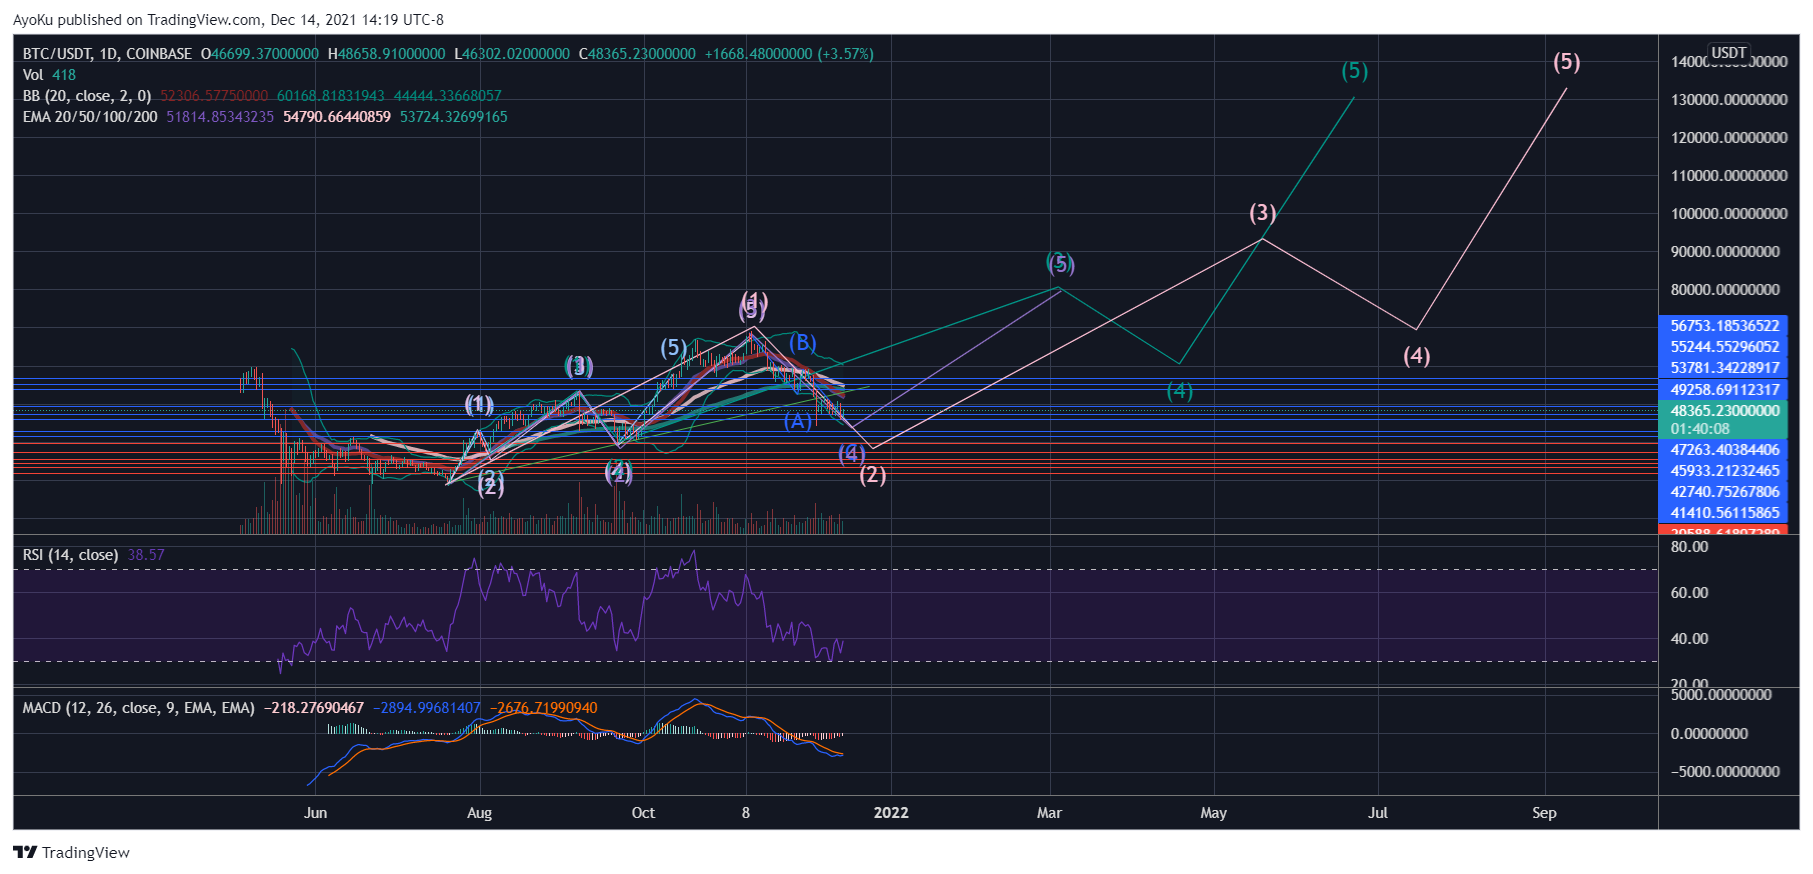This screenshot has height=874, width=1813.
Task: Click the Mar label on time axis
Action: (x=1049, y=813)
